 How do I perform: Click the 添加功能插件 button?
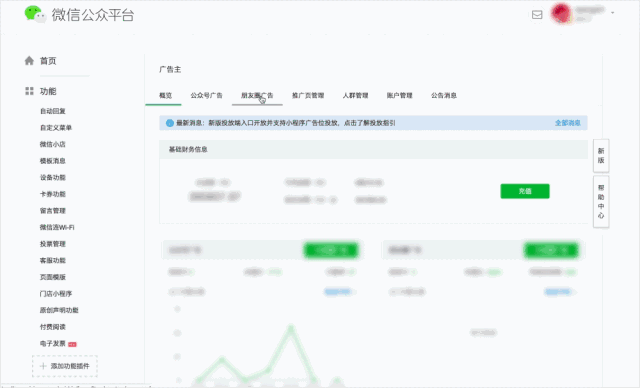[64, 366]
